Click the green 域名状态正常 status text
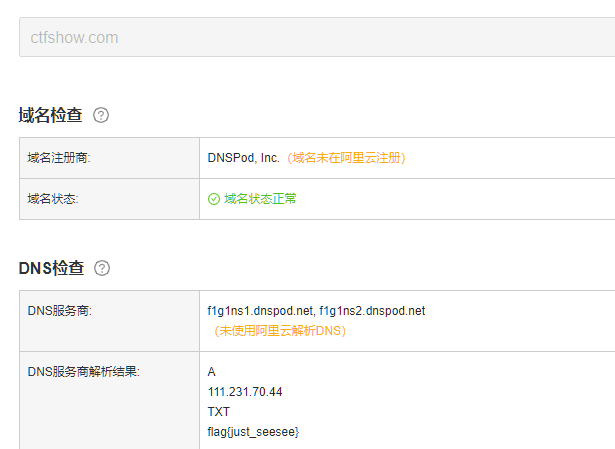The image size is (615, 449). click(x=260, y=199)
